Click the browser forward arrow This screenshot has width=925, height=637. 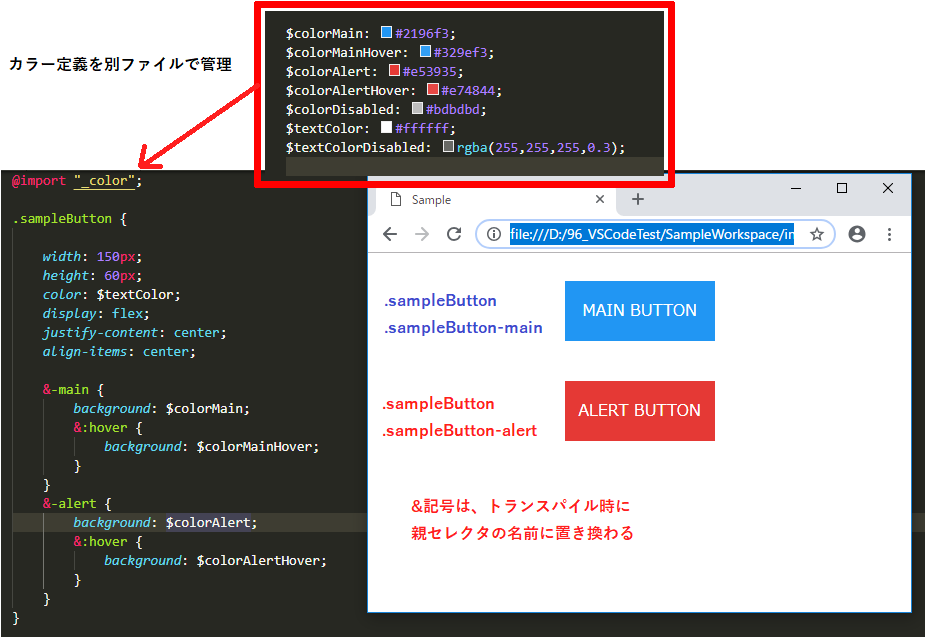(422, 234)
